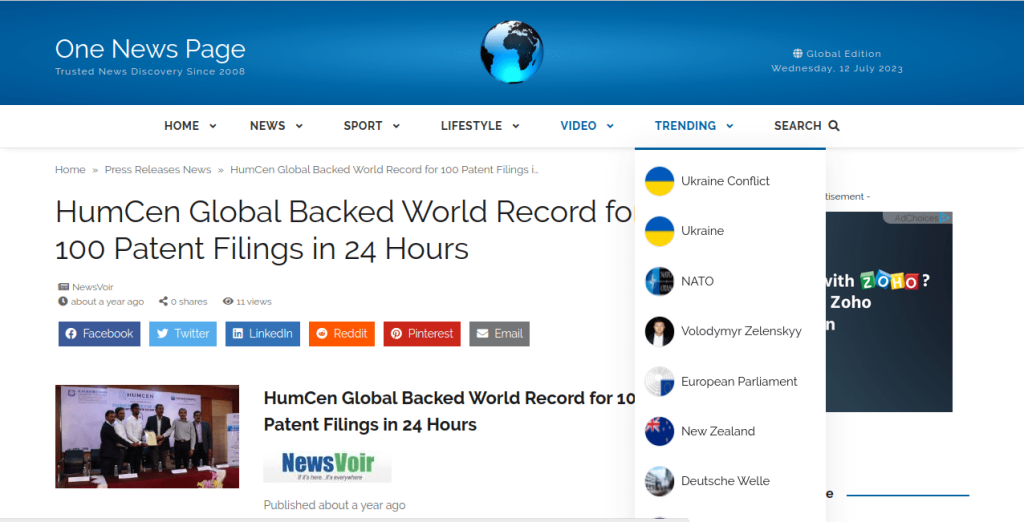Click the search magnifier icon
Viewport: 1024px width, 522px height.
[x=834, y=125]
